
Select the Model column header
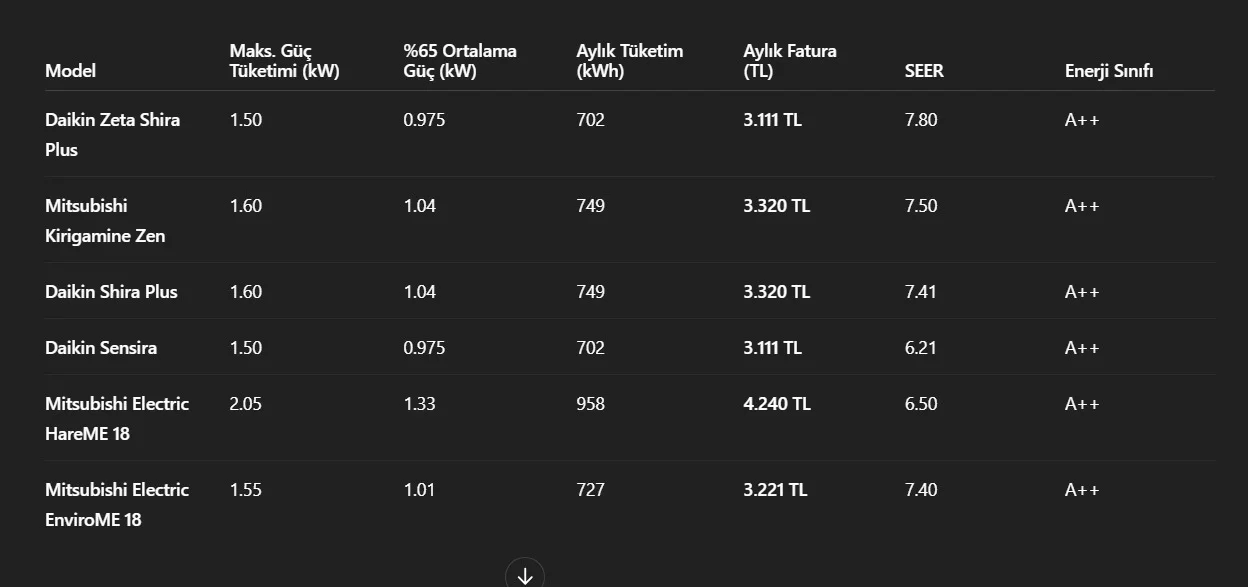pyautogui.click(x=71, y=71)
